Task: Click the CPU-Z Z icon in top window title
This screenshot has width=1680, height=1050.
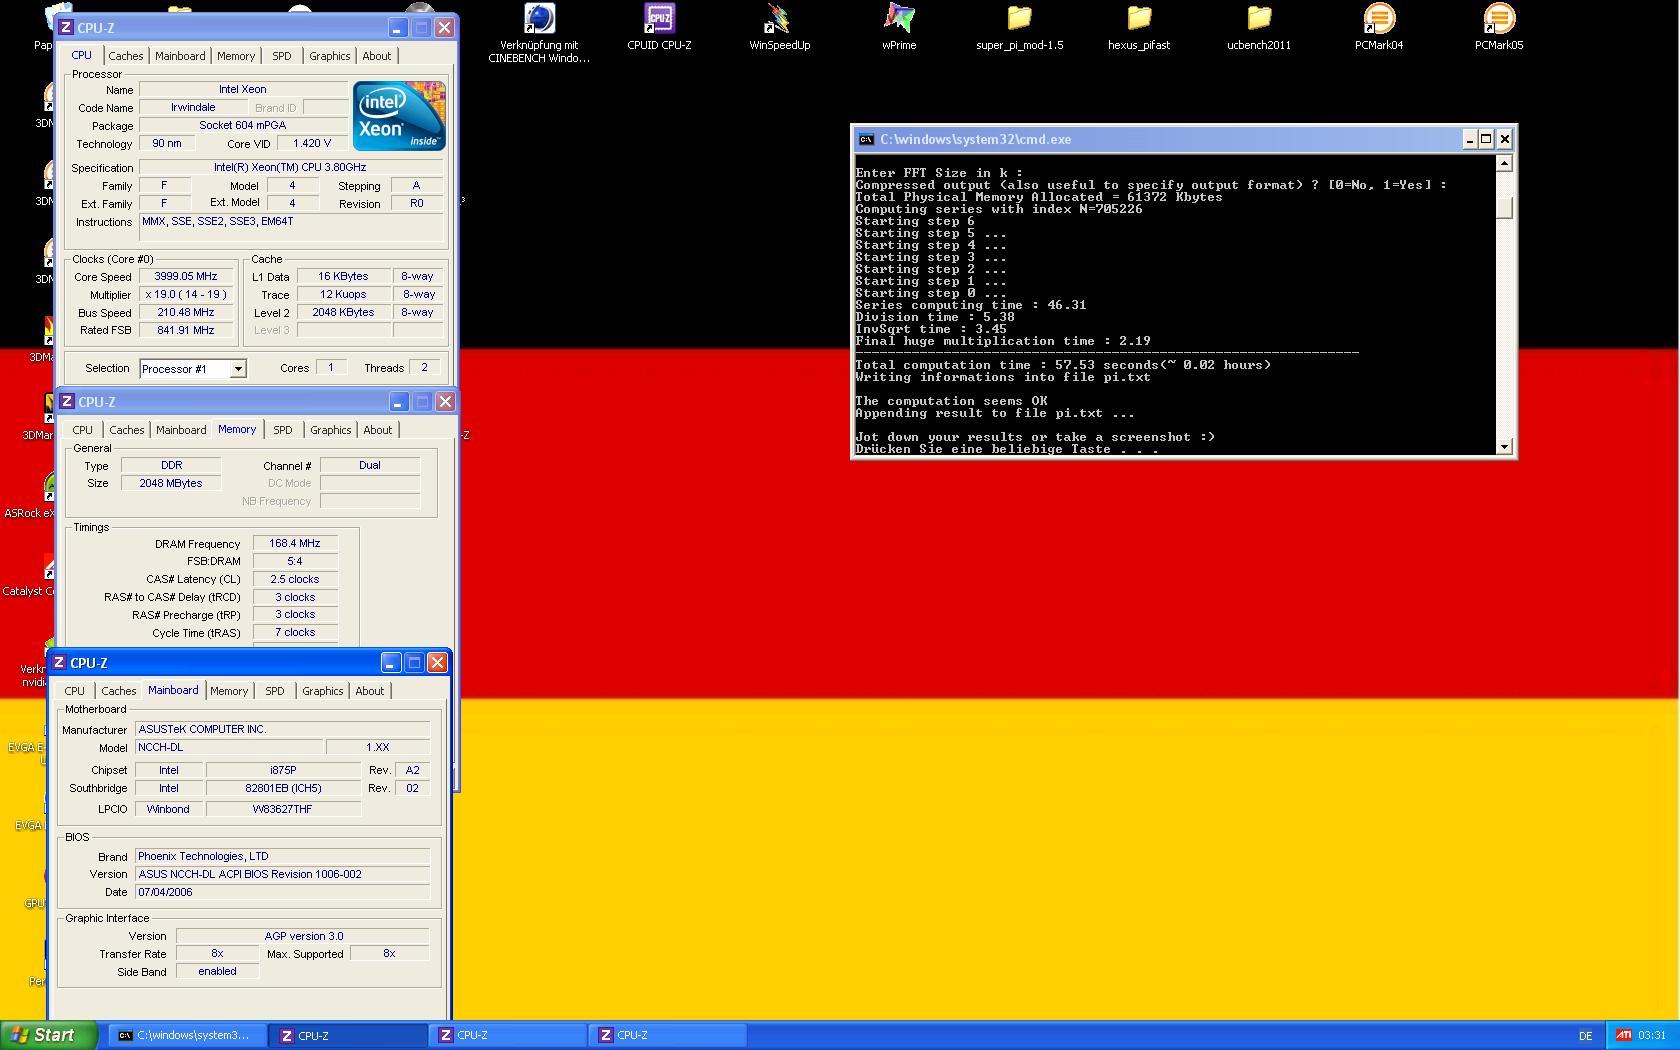Action: tap(66, 28)
